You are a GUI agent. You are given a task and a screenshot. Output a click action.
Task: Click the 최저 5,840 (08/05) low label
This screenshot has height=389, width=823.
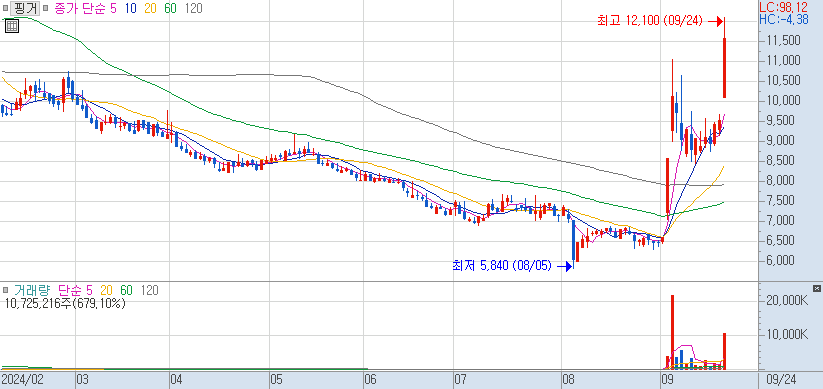click(502, 266)
